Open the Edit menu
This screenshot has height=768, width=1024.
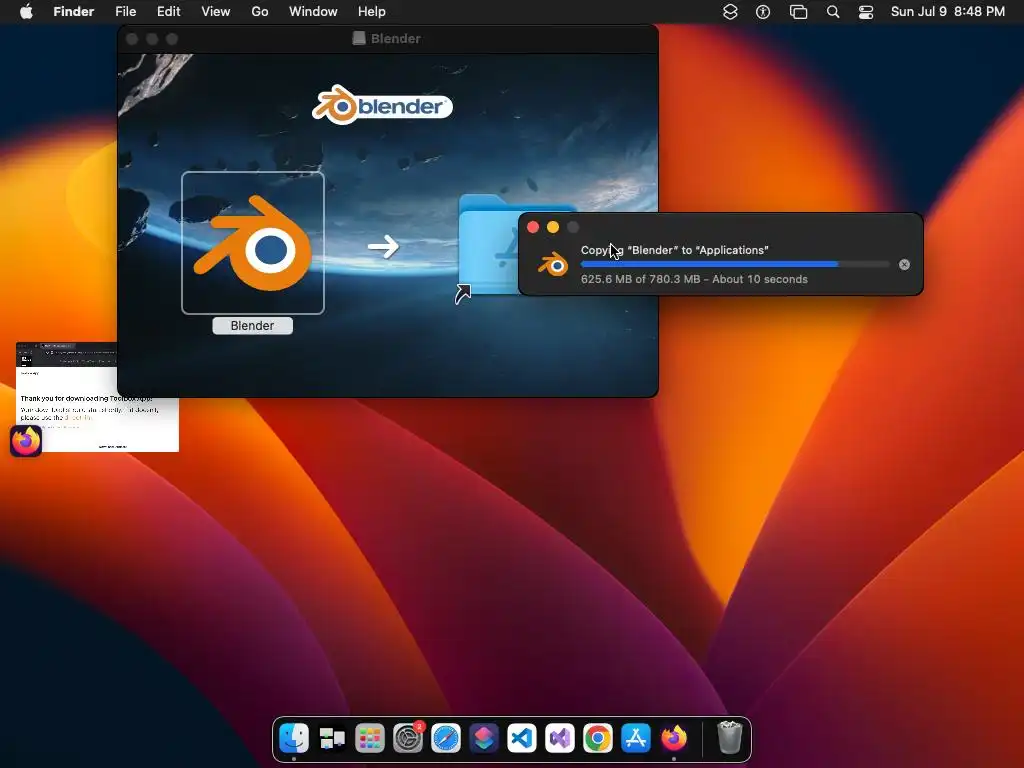168,12
